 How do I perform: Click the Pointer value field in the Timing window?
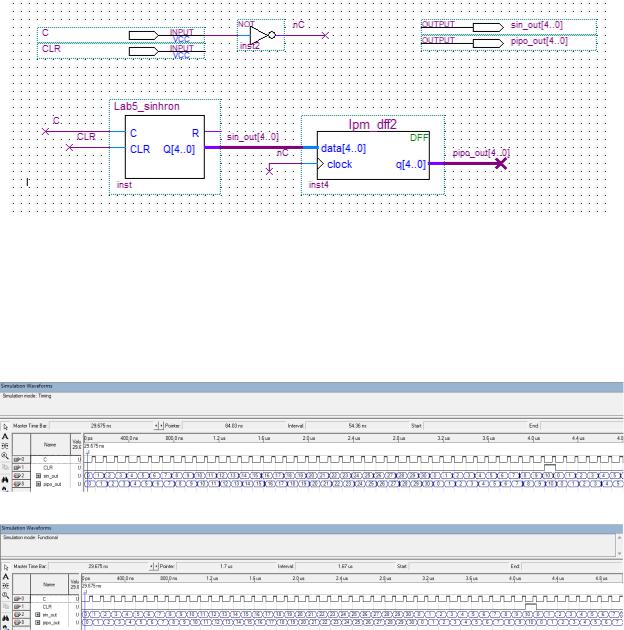234,425
